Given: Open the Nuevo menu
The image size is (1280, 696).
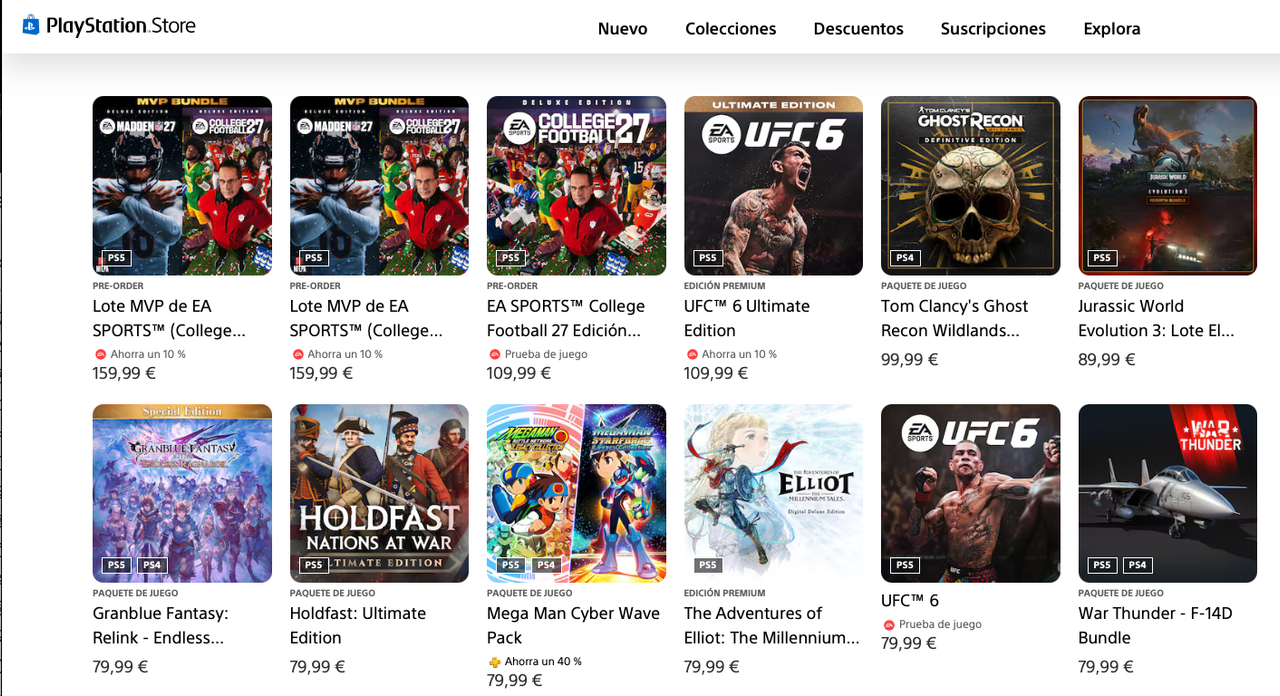Looking at the screenshot, I should tap(622, 29).
